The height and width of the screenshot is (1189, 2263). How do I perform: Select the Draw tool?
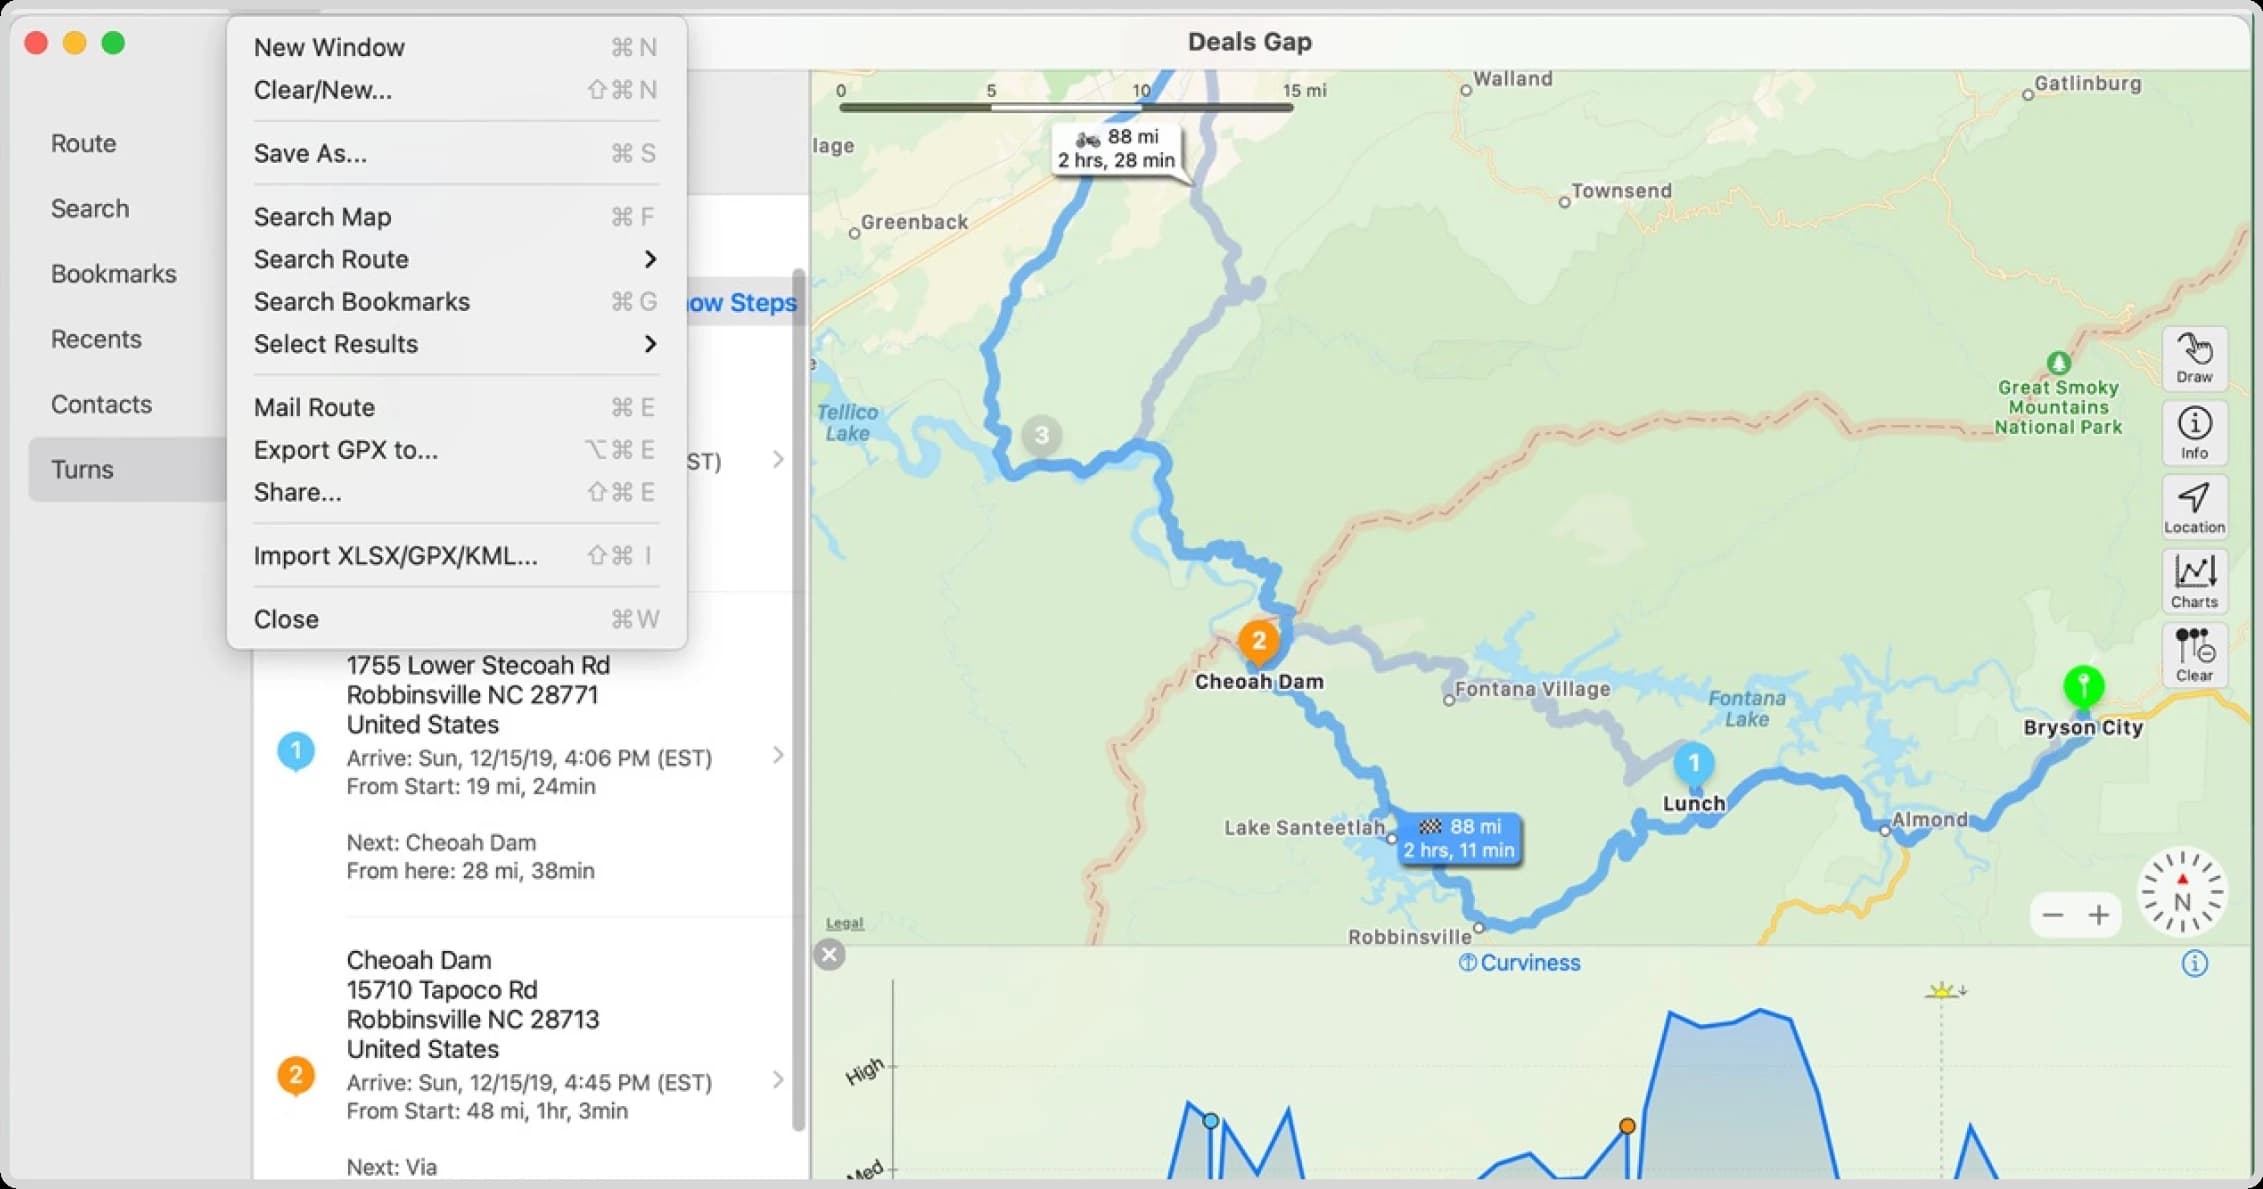click(x=2194, y=358)
